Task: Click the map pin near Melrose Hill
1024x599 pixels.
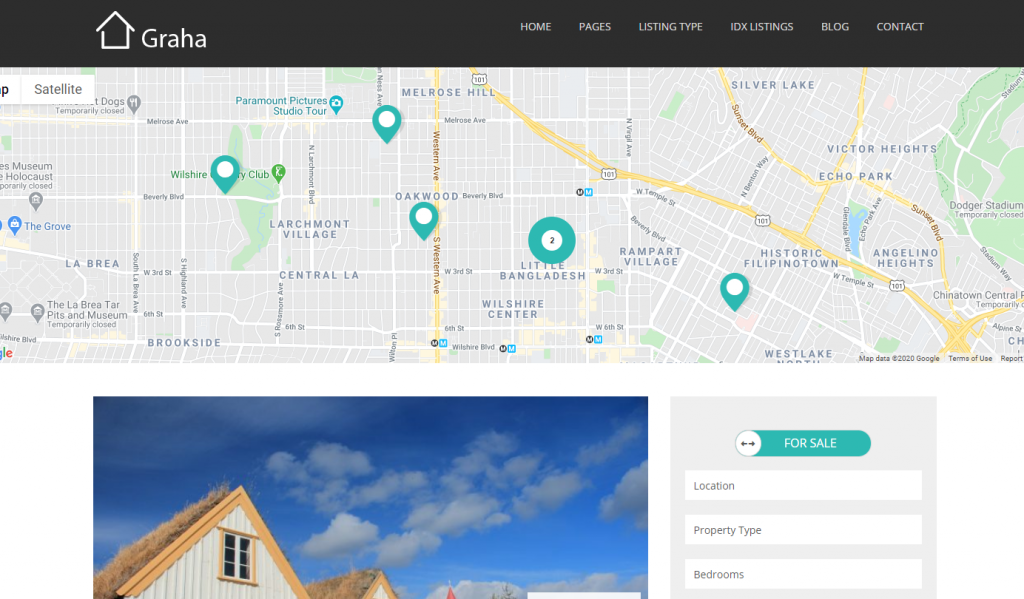Action: point(386,122)
